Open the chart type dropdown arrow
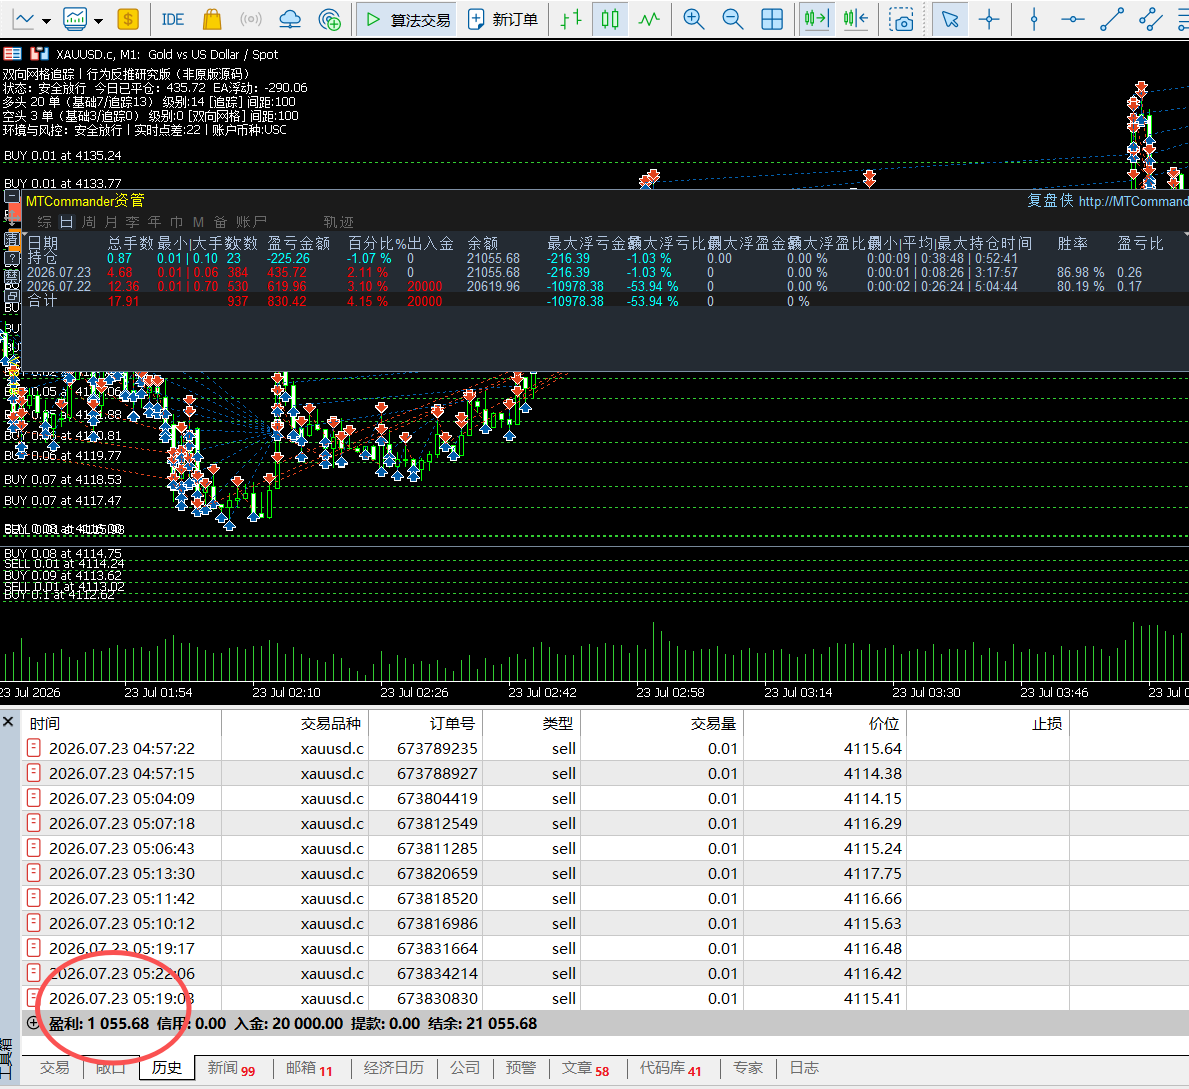Viewport: 1189px width, 1089px height. tap(46, 20)
